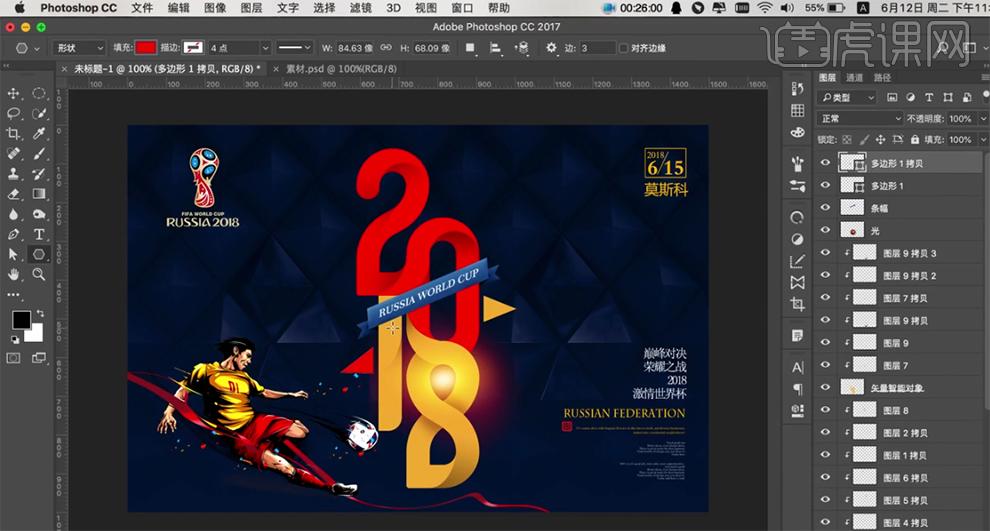Viewport: 990px width, 531px height.
Task: Select the Eraser tool
Action: pos(13,194)
